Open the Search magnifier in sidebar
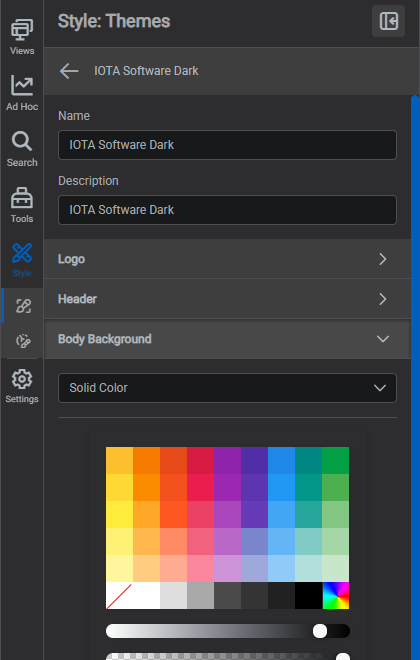Viewport: 420px width, 660px height. tap(22, 149)
